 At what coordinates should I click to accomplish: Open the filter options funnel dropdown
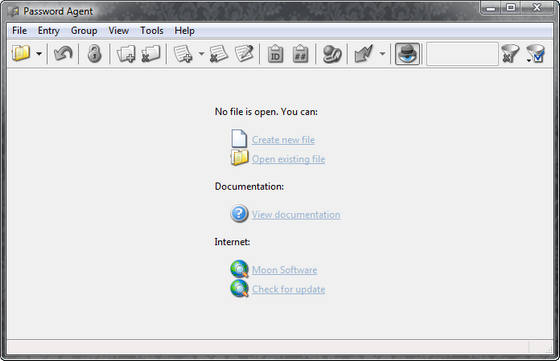coord(535,54)
